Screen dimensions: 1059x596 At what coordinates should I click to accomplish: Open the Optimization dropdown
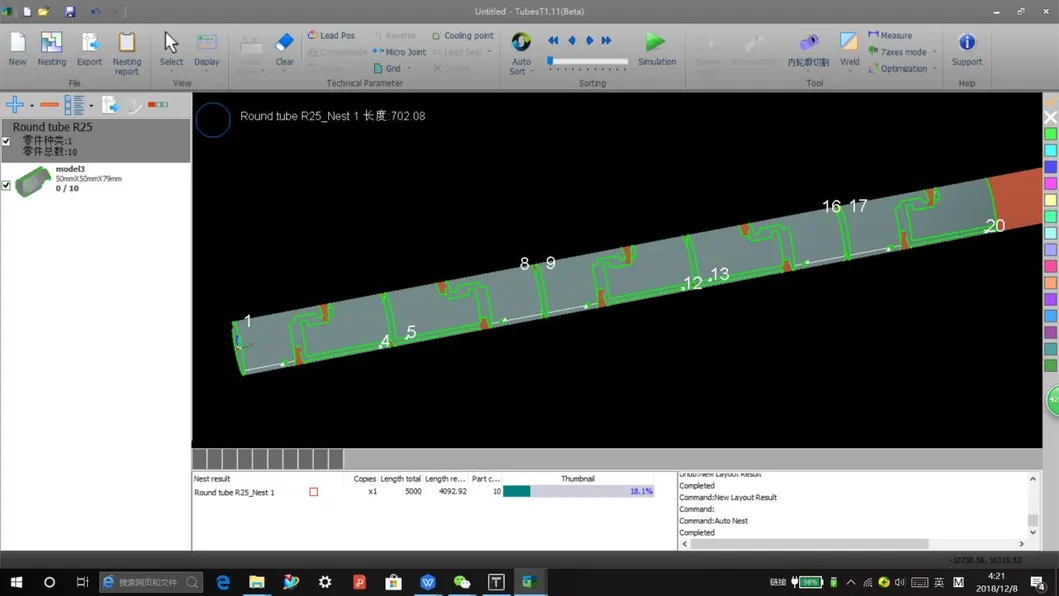coord(934,69)
